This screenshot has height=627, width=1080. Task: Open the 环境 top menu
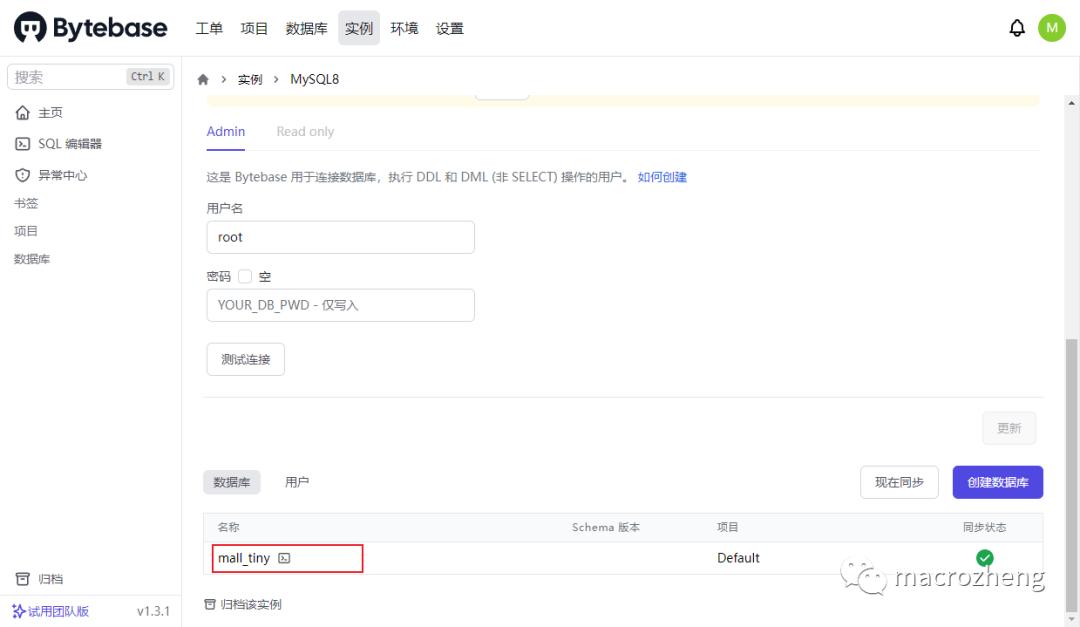click(x=404, y=29)
